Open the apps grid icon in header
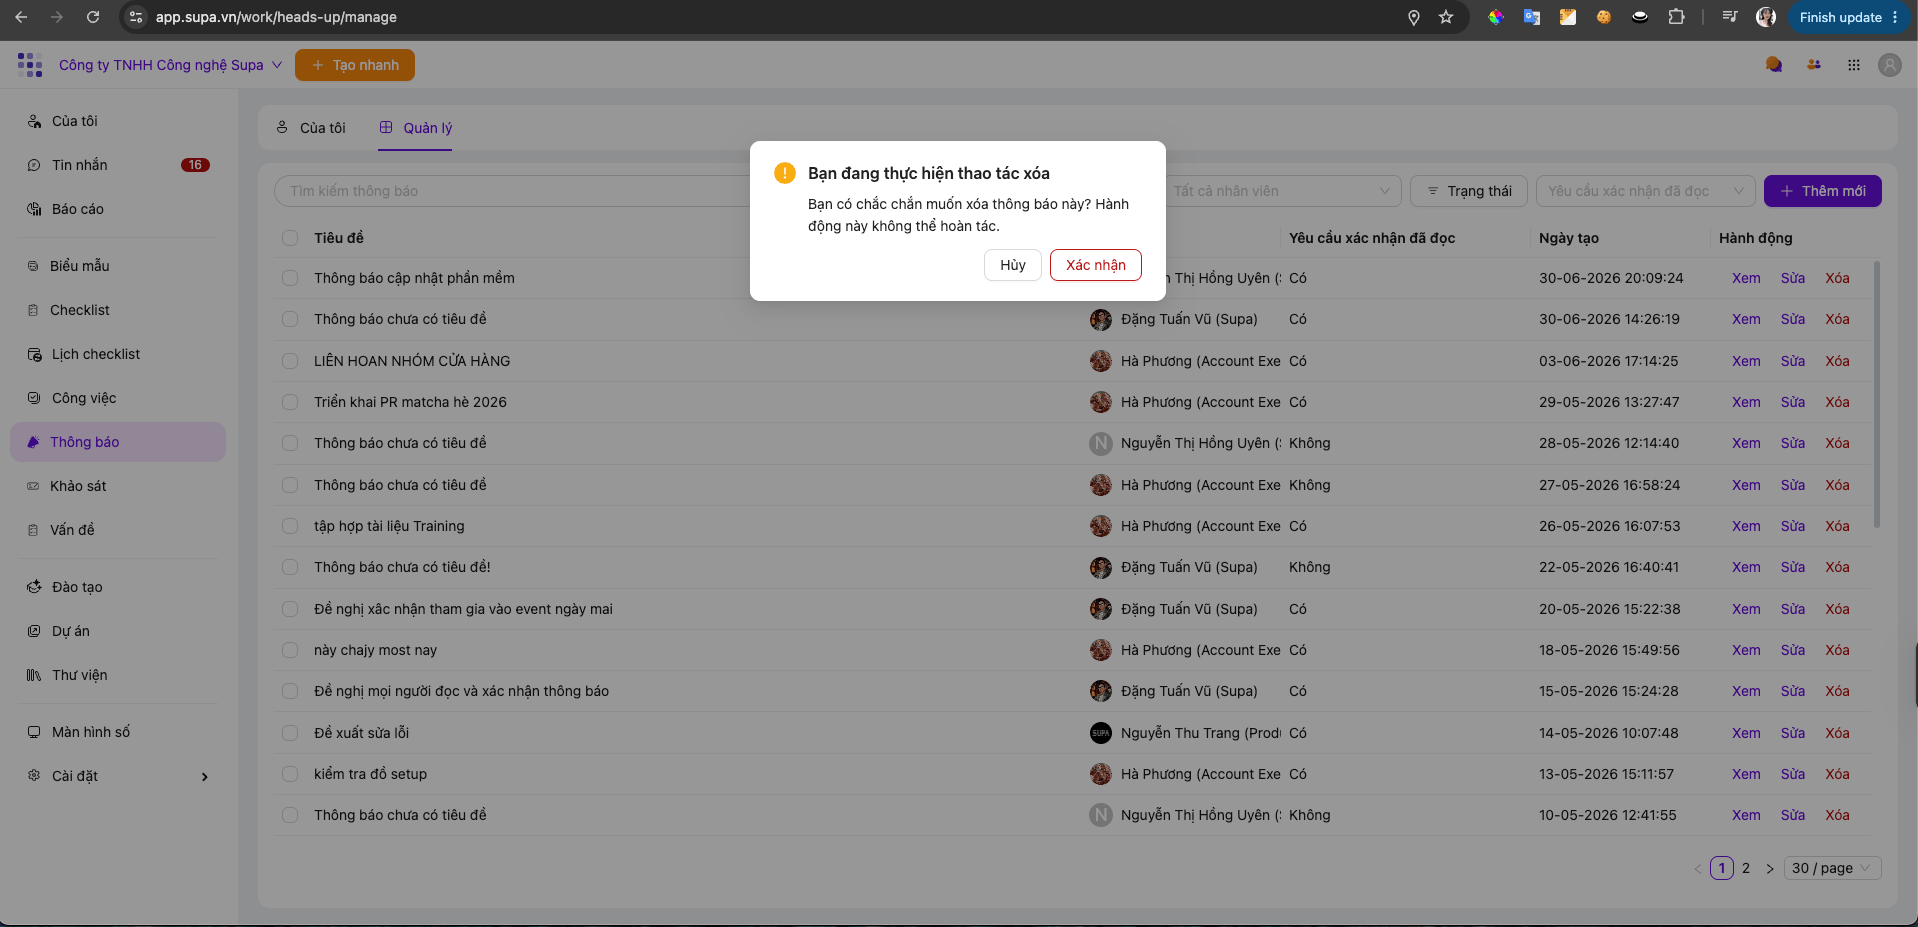1918x927 pixels. click(x=1854, y=65)
